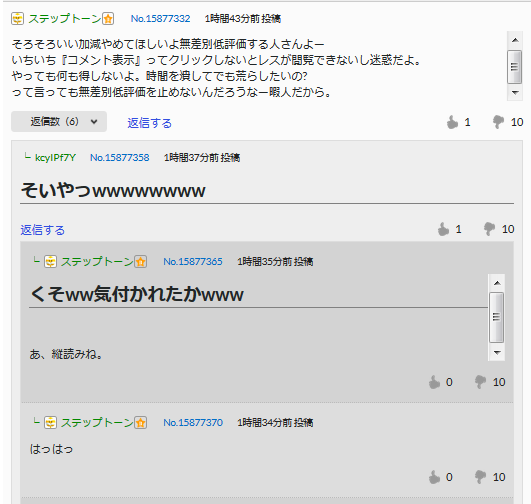The width and height of the screenshot is (531, 504).
Task: Expand the 返信数 (6) replies dropdown
Action: [x=59, y=121]
